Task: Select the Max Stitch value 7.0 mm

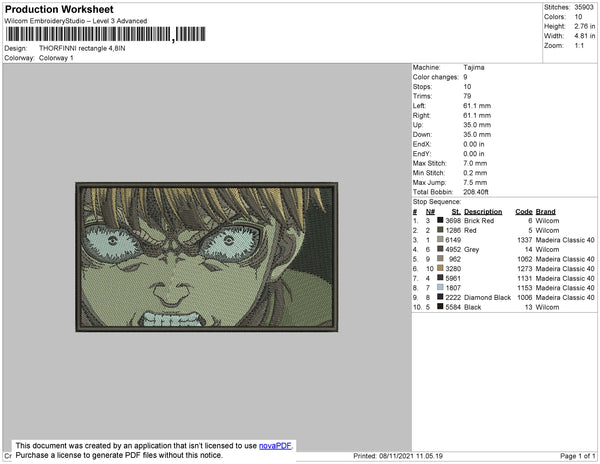Action: tap(475, 163)
